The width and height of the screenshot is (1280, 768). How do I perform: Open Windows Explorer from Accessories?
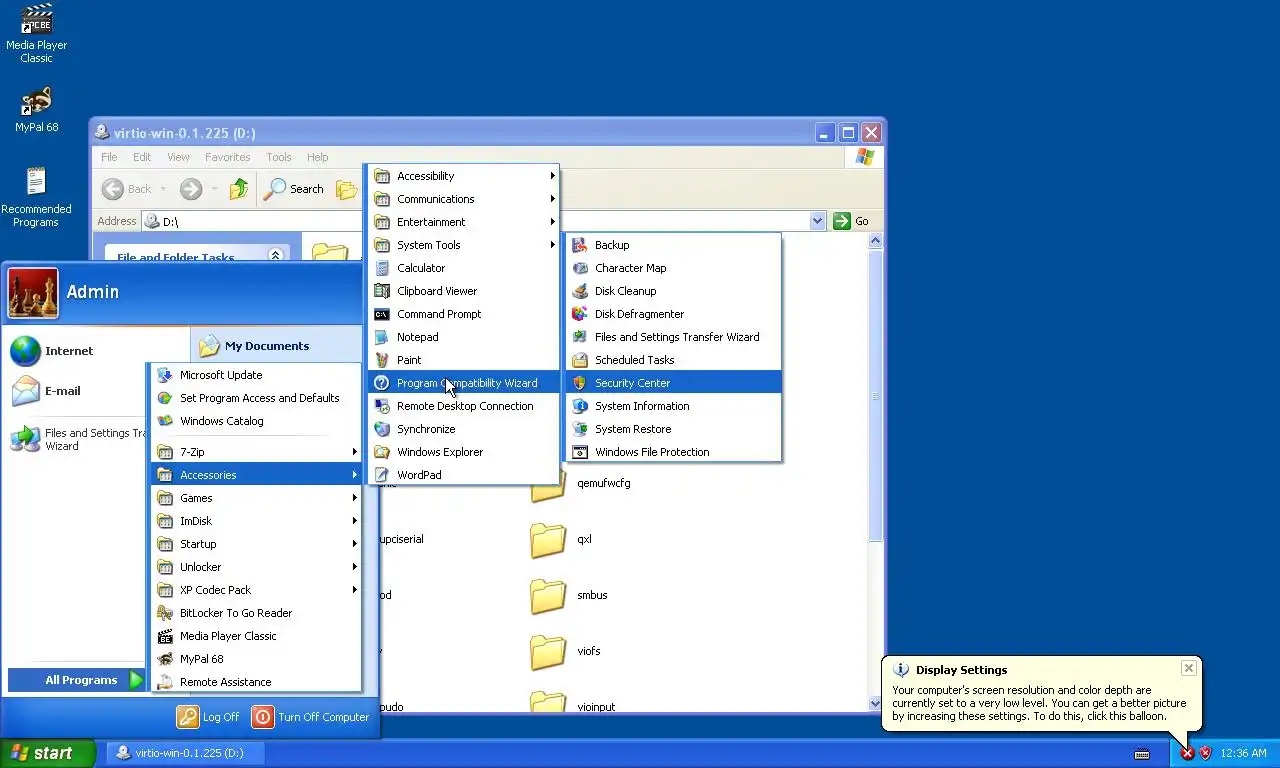point(464,452)
